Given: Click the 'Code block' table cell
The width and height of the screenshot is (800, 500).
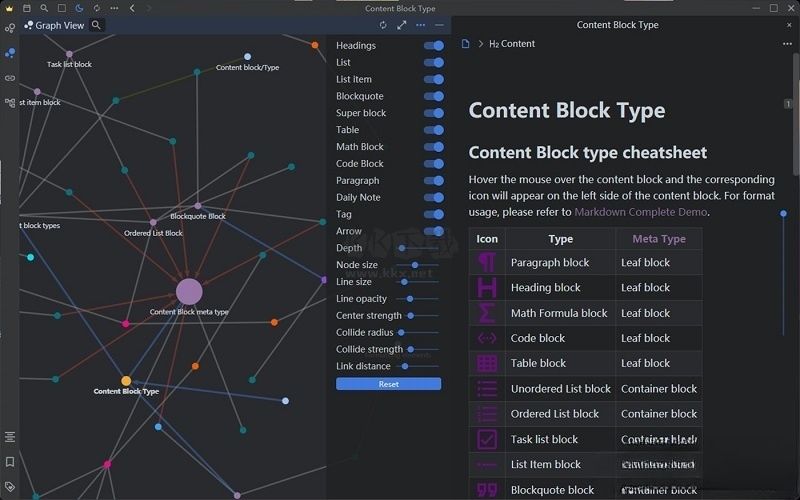Looking at the screenshot, I should (x=560, y=338).
